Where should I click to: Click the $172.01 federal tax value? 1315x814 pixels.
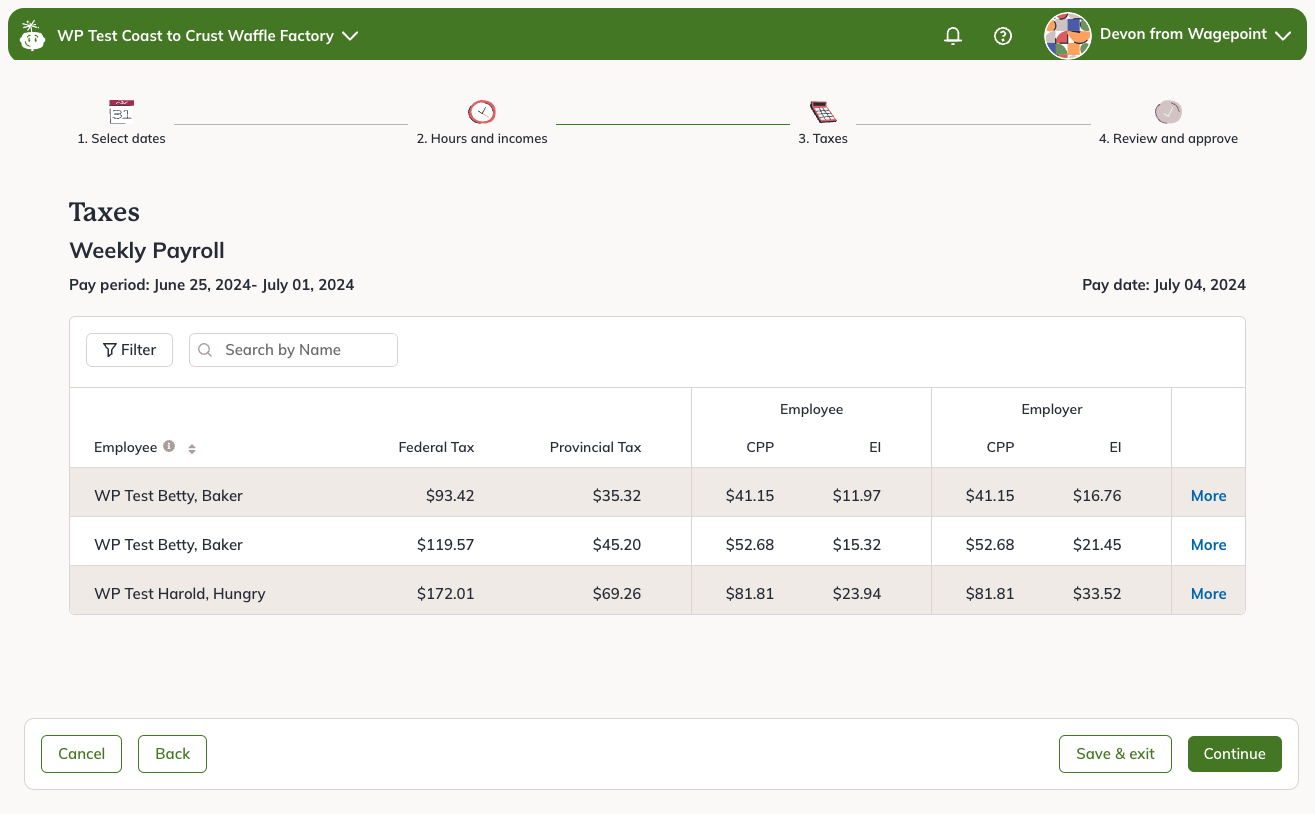[x=446, y=594]
